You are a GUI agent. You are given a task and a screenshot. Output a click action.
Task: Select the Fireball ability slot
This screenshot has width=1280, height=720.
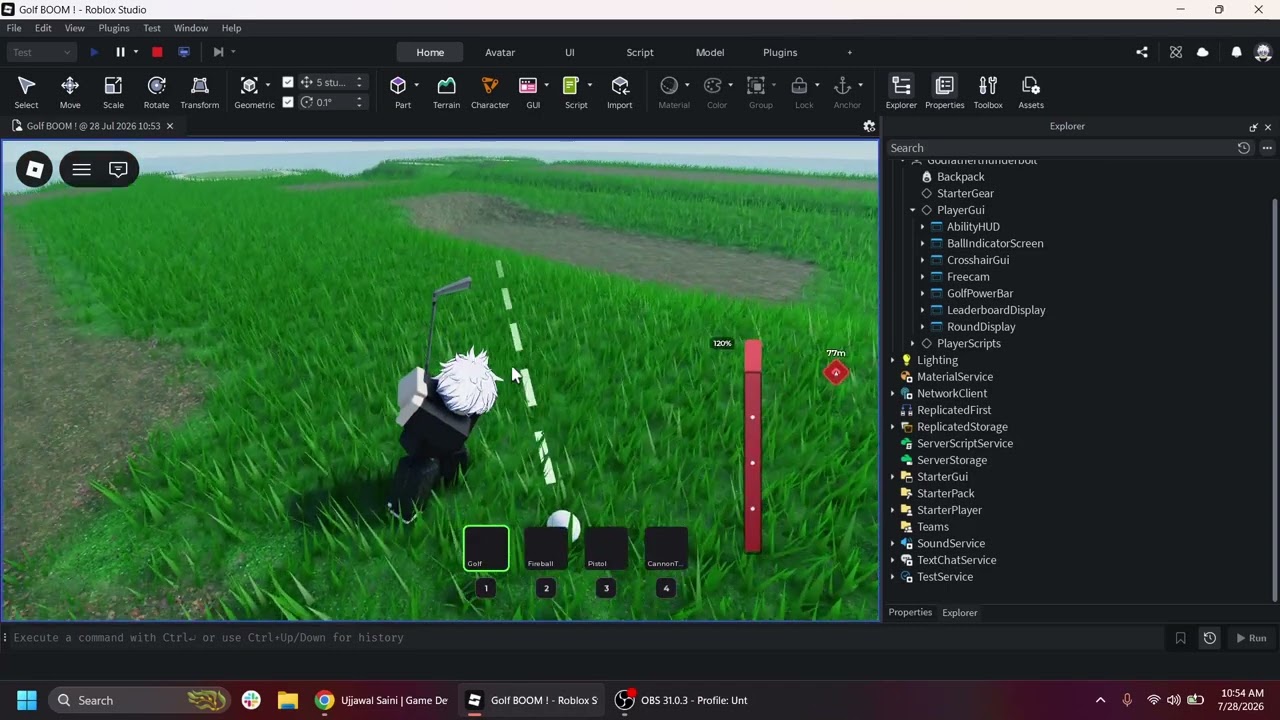point(546,549)
